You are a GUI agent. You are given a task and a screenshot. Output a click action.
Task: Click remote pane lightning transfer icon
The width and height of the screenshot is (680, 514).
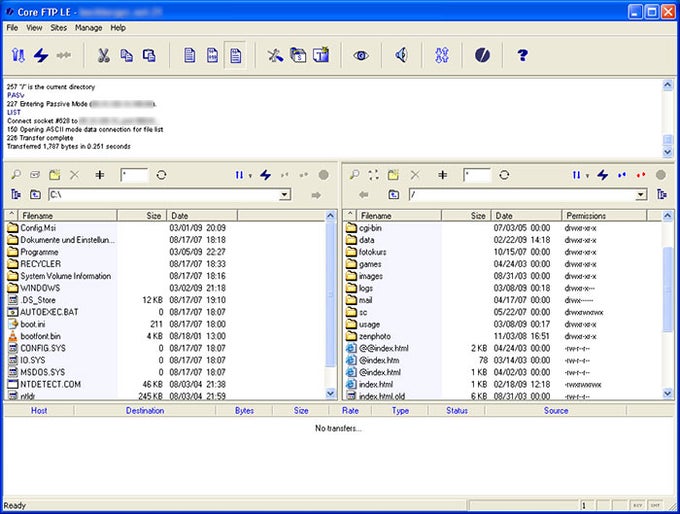(602, 175)
